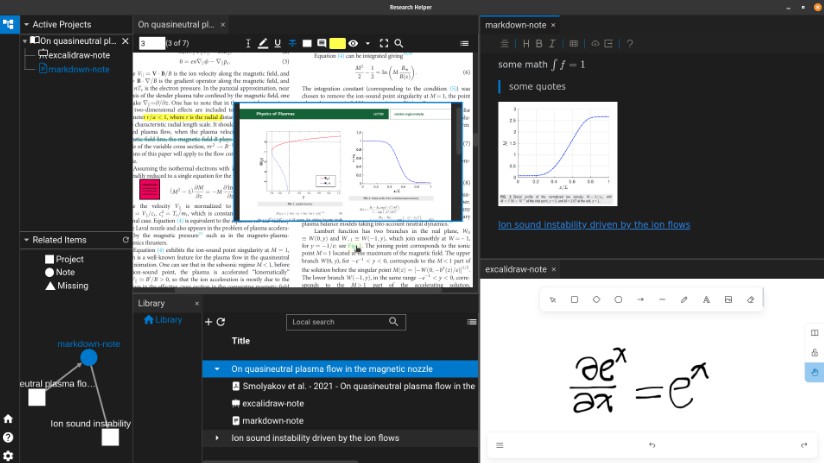
Task: Collapse the Active Projects panel
Action: [26, 24]
